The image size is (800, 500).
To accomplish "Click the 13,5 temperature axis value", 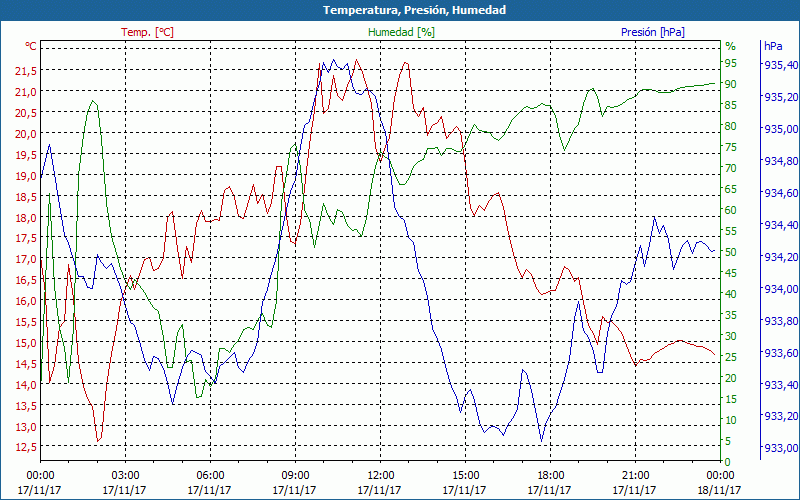I will click(x=26, y=405).
